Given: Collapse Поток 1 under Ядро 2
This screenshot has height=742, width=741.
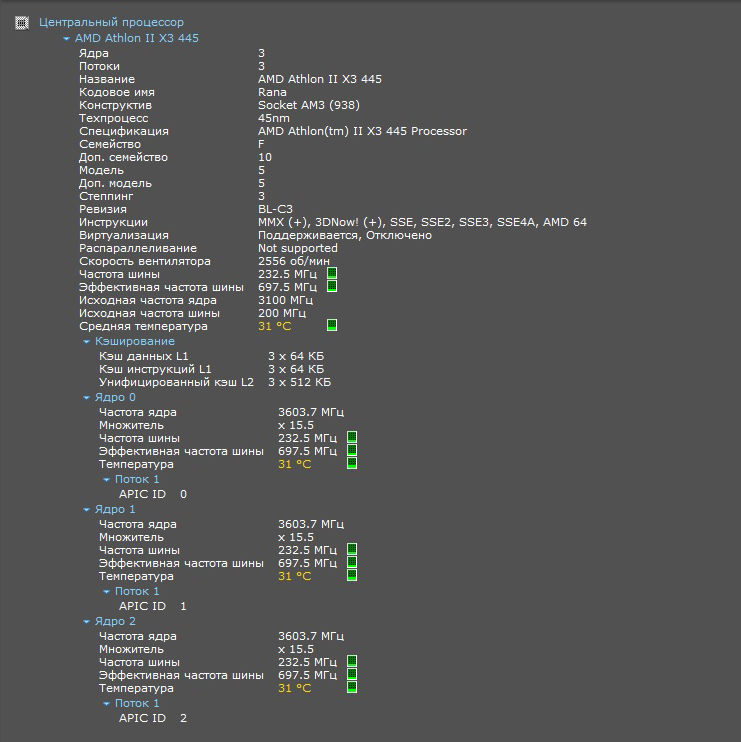Looking at the screenshot, I should tap(106, 704).
